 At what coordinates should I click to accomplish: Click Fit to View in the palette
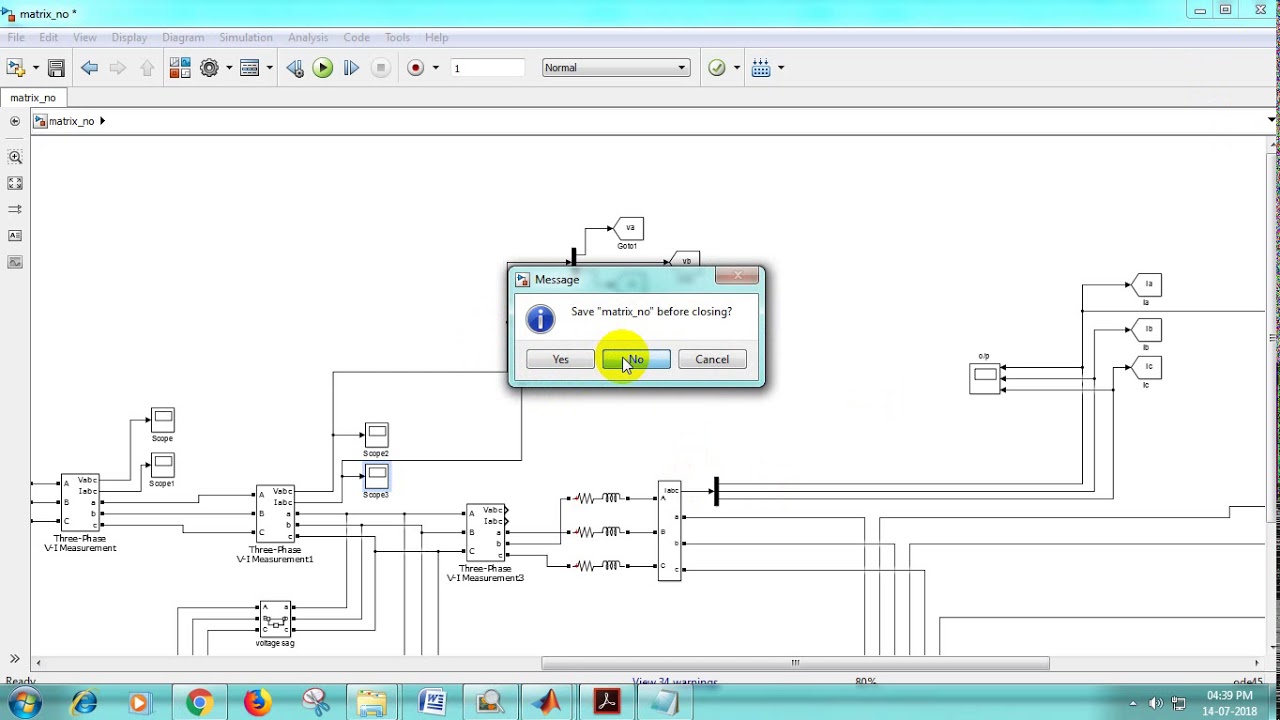(x=15, y=183)
